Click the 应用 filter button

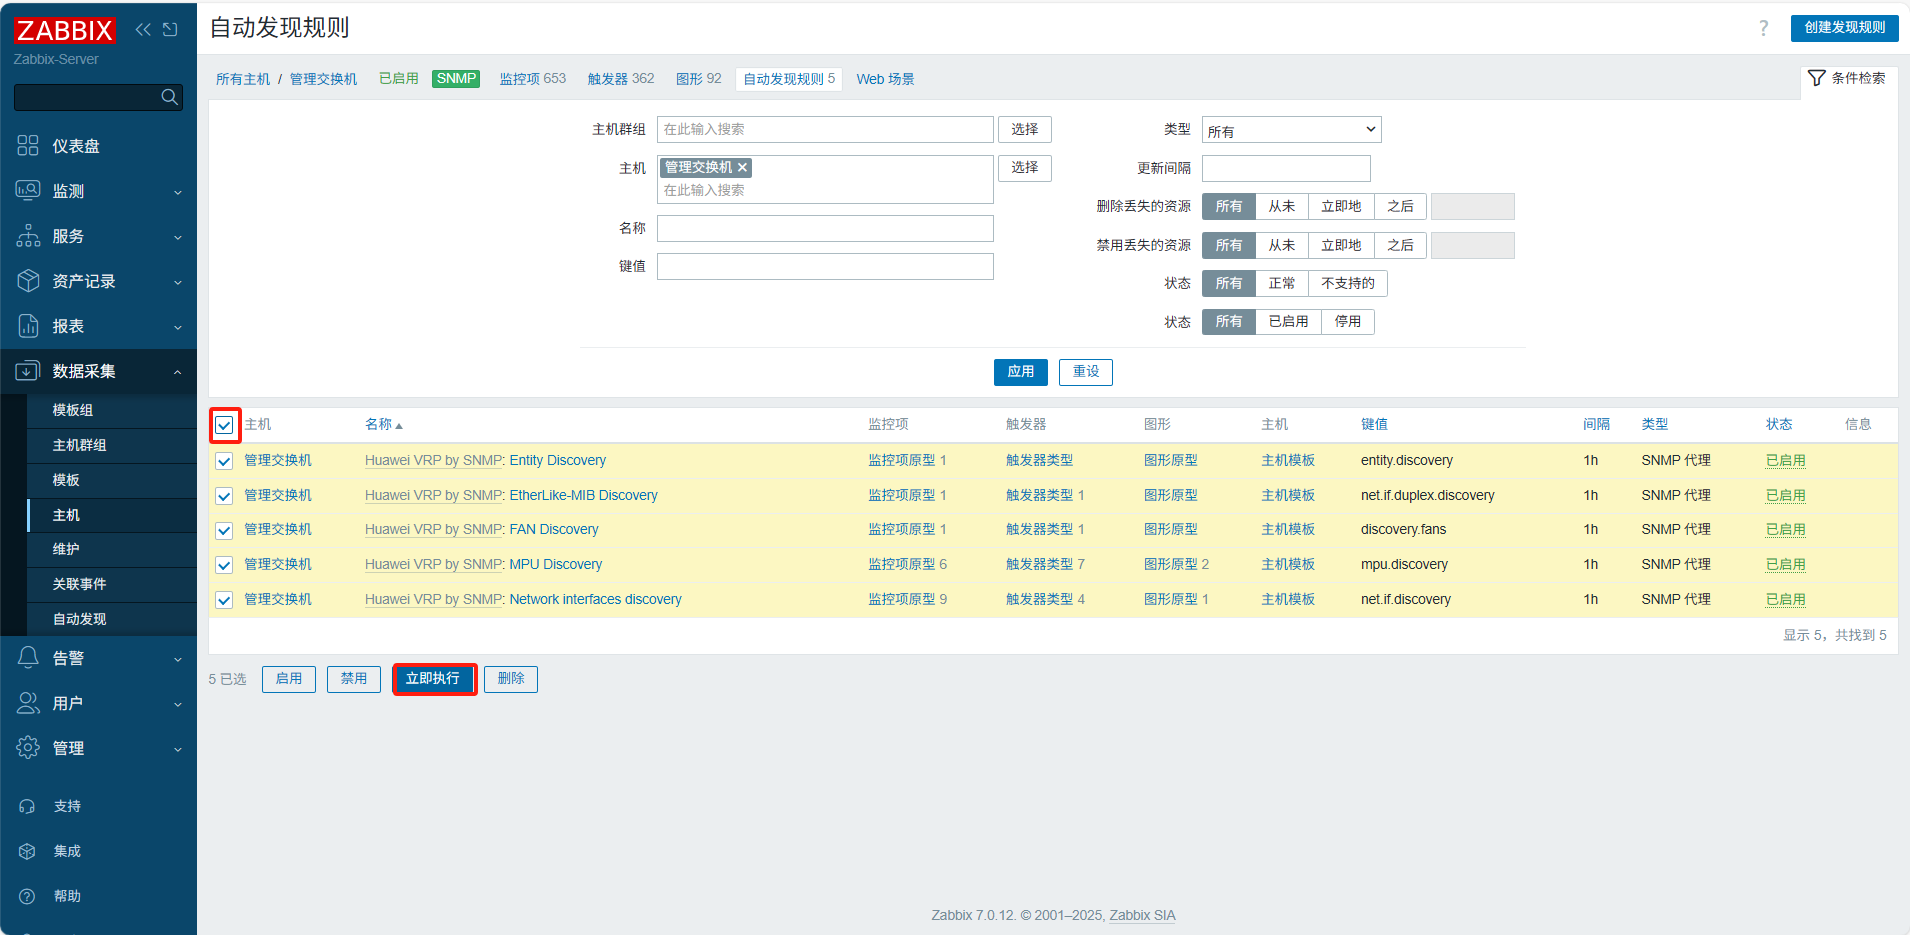[x=1020, y=372]
